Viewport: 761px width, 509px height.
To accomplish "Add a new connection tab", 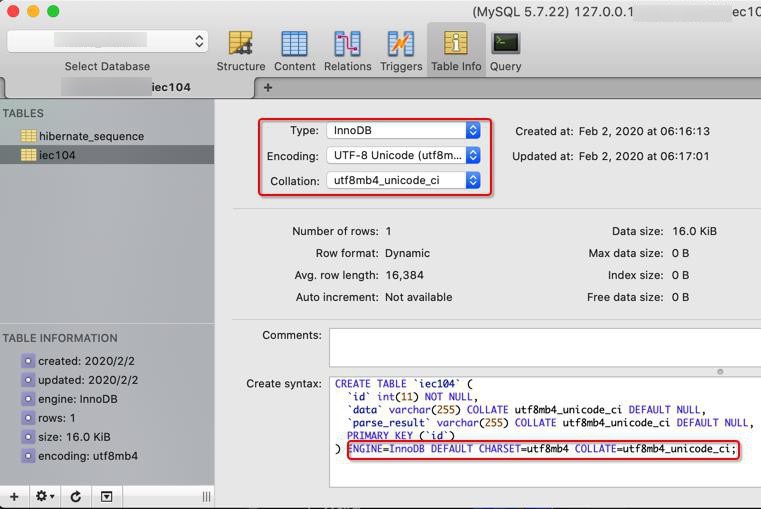I will (x=267, y=88).
